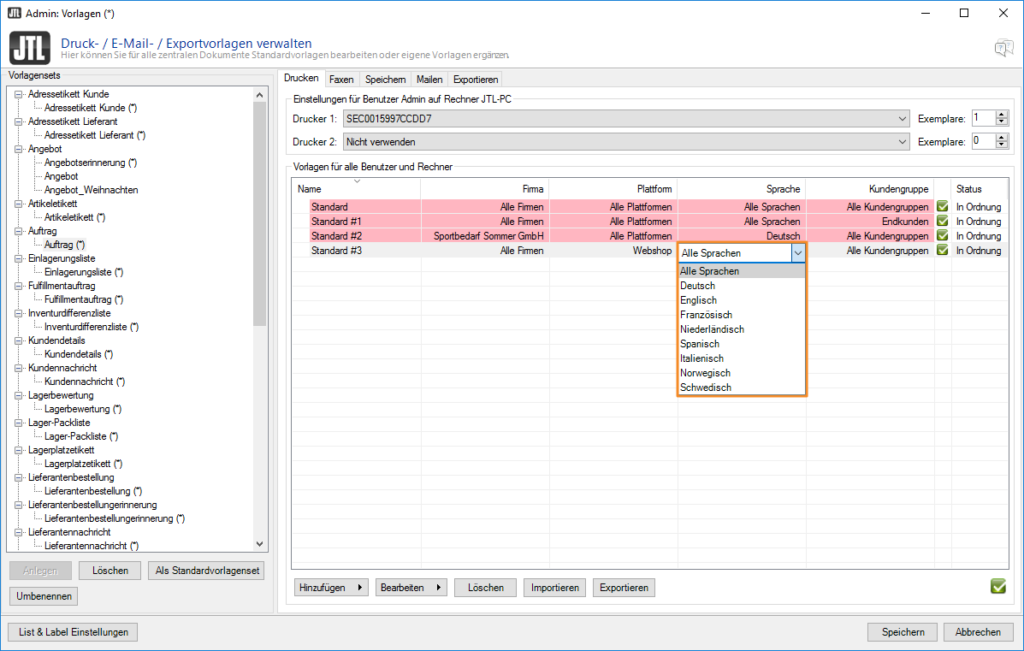Image resolution: width=1024 pixels, height=651 pixels.
Task: Click green status icon in Standard row
Action: (942, 207)
